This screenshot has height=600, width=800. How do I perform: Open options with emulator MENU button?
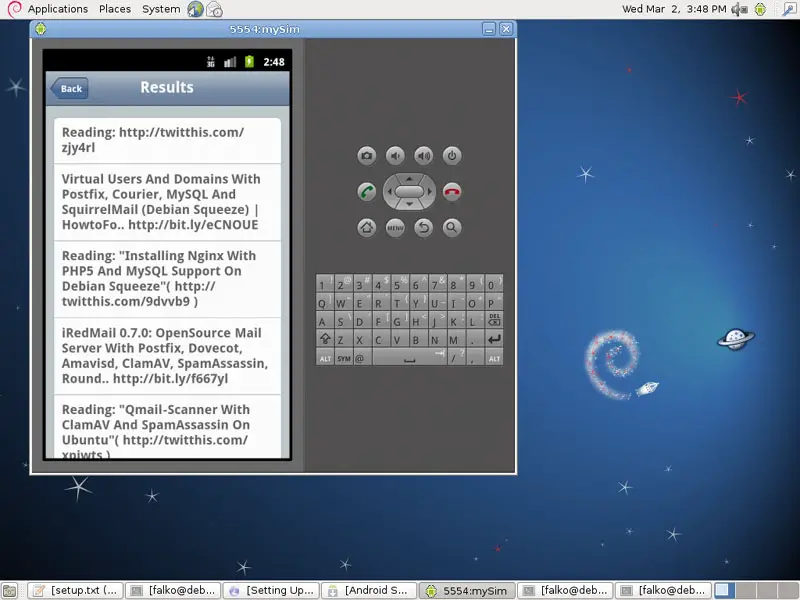click(x=395, y=228)
